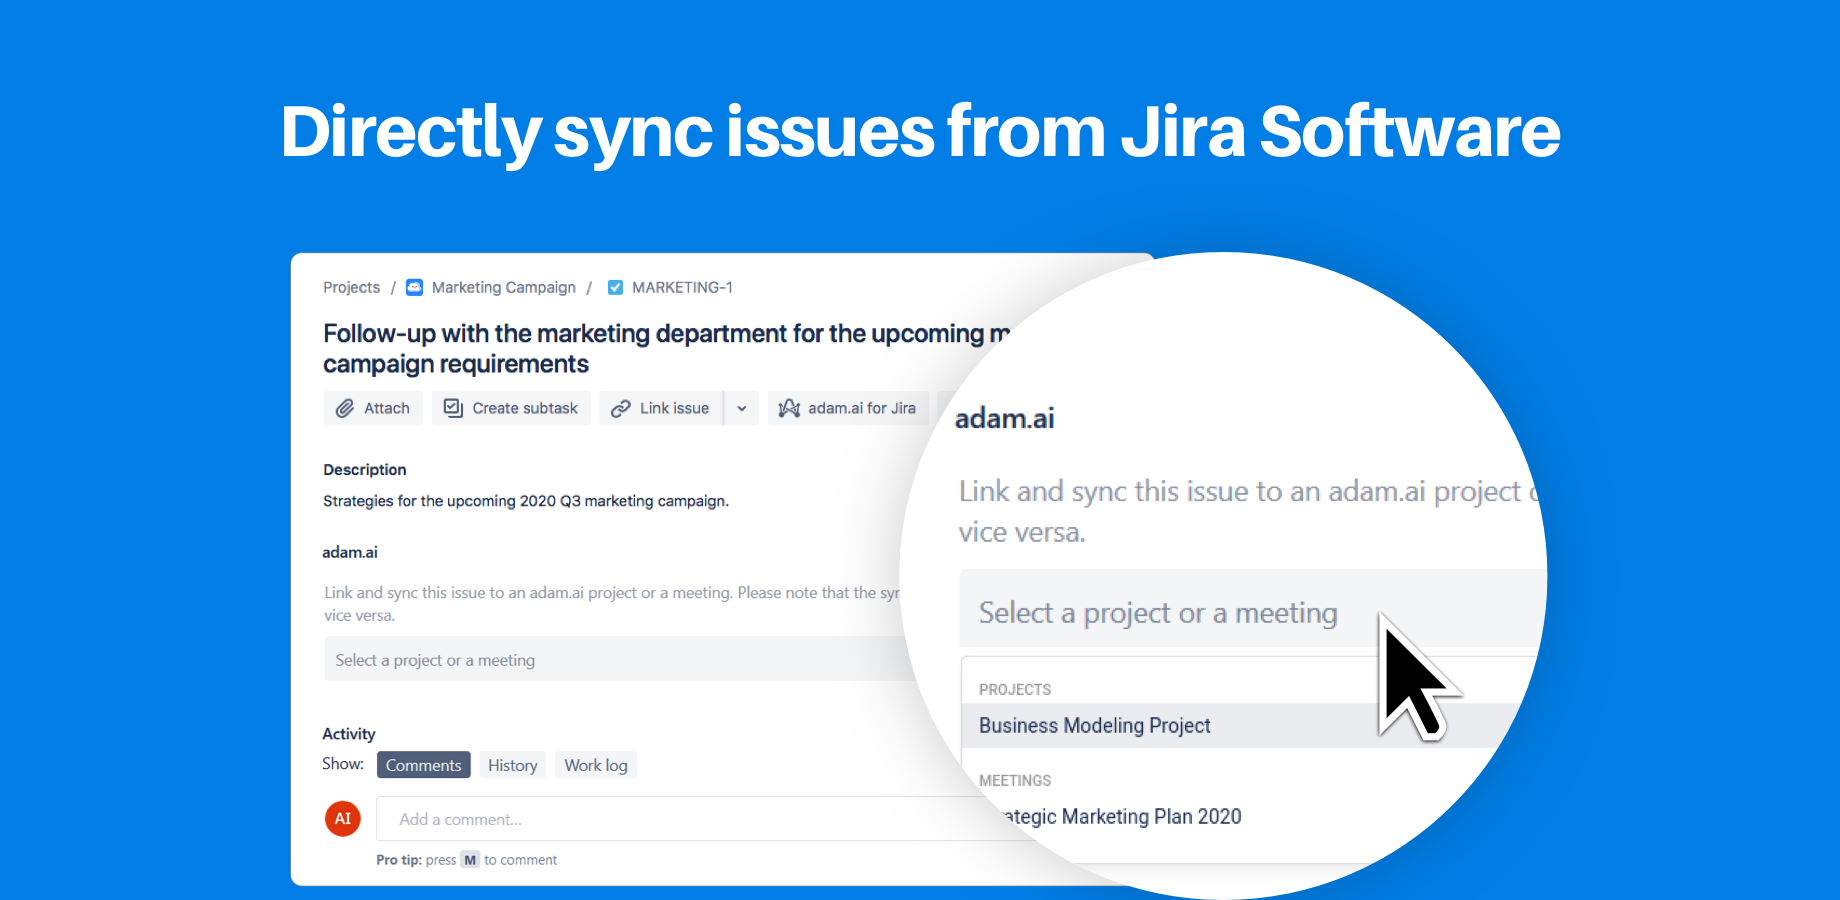1840x900 pixels.
Task: Switch to the History tab
Action: click(x=512, y=765)
